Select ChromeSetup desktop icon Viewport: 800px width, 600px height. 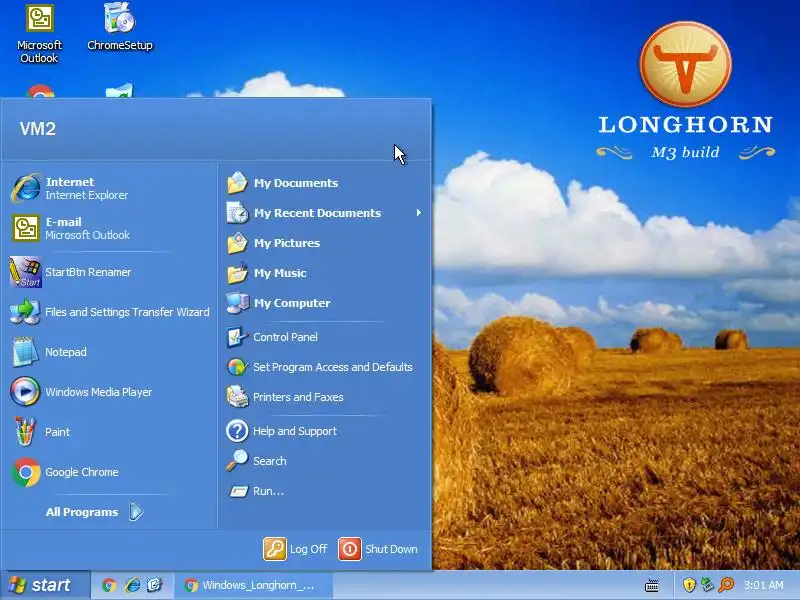click(120, 27)
